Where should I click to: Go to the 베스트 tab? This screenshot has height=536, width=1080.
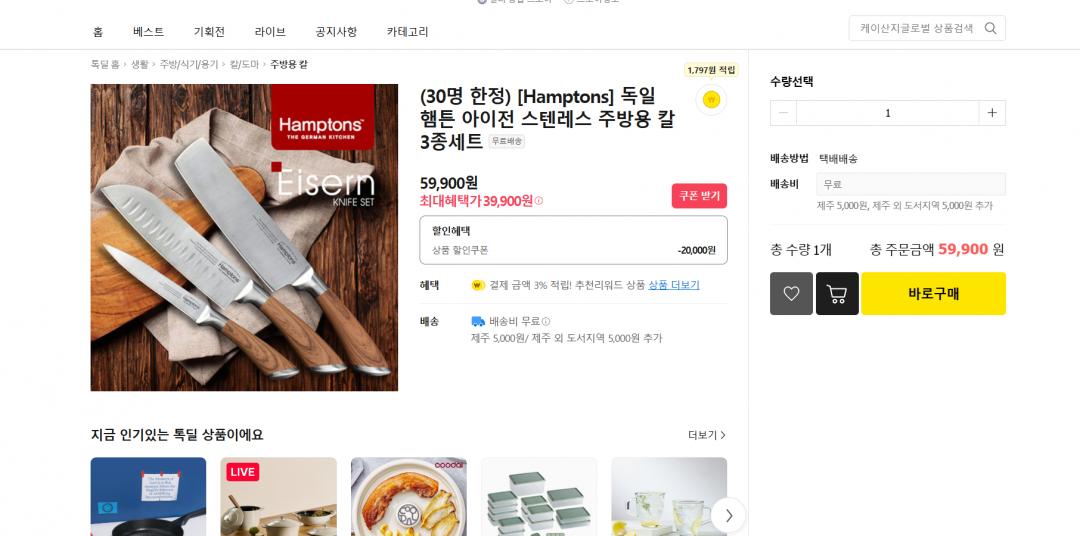click(x=149, y=32)
